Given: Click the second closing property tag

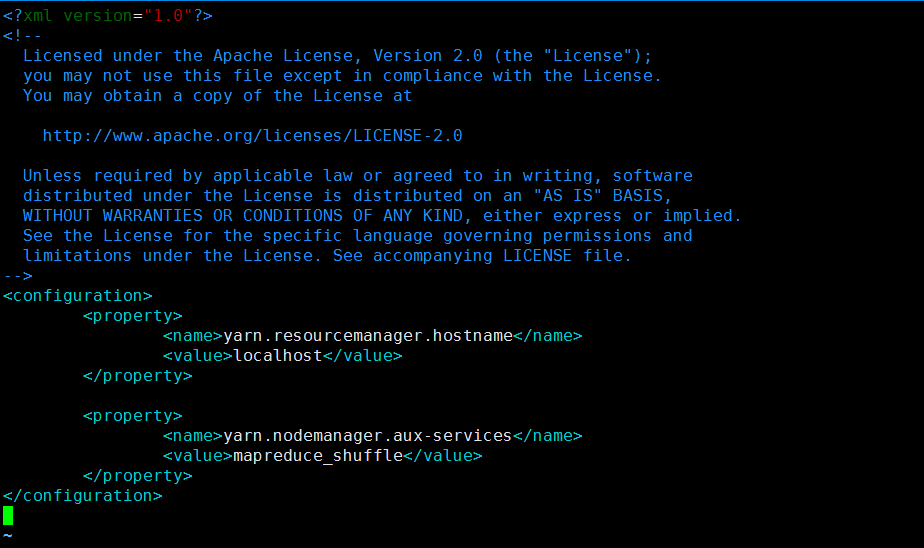Looking at the screenshot, I should [x=137, y=475].
